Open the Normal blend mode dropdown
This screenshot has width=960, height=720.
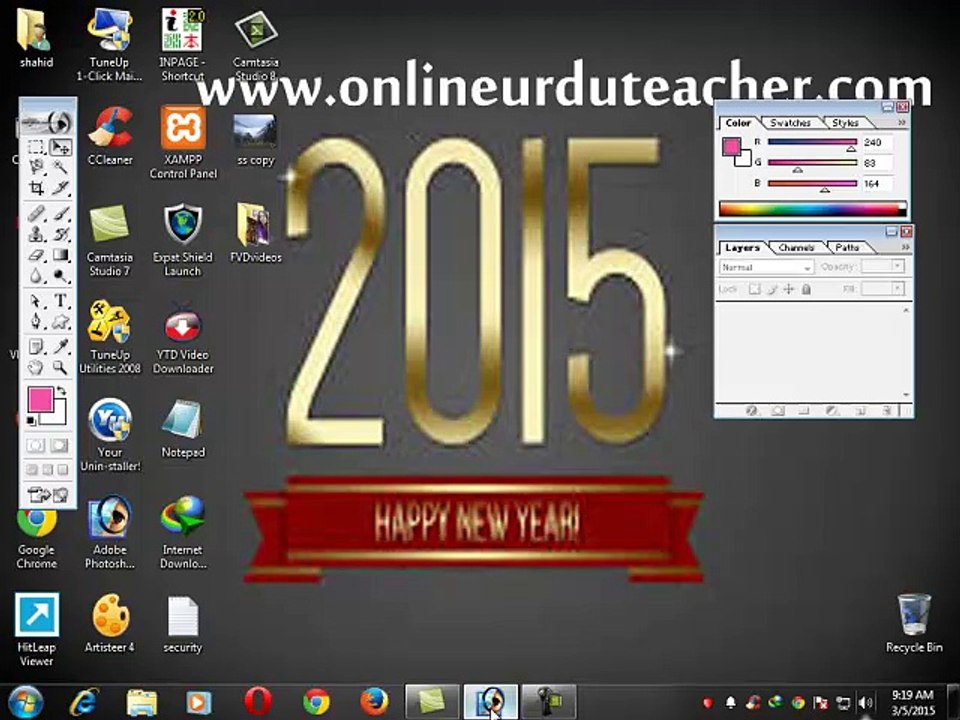[767, 267]
